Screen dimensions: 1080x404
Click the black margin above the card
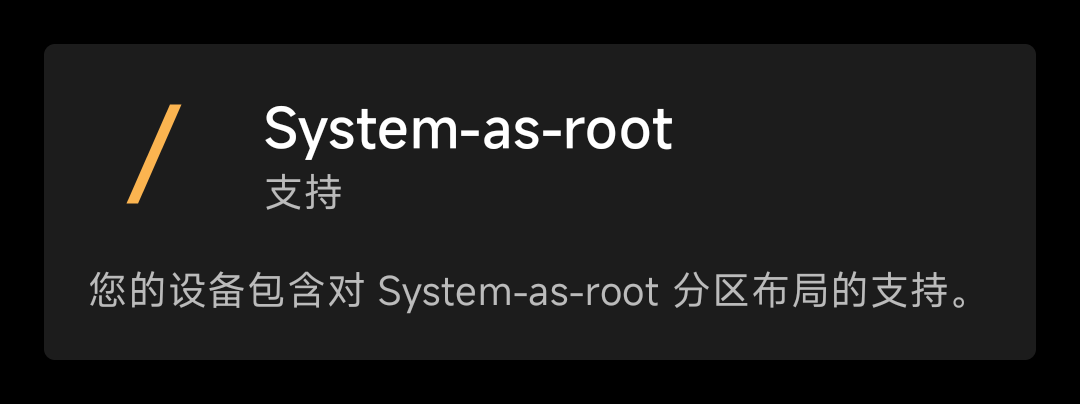coord(540,21)
